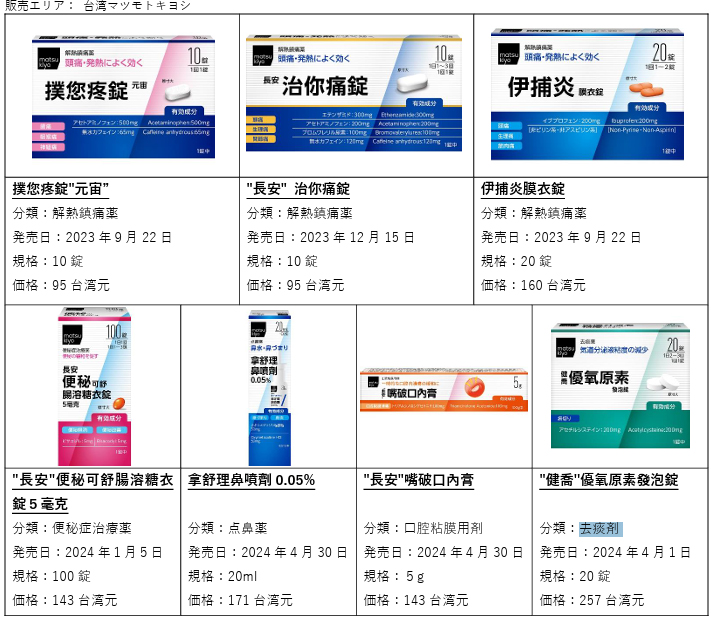
Task: Click the 伊捕炎 product box image
Action: [587, 94]
